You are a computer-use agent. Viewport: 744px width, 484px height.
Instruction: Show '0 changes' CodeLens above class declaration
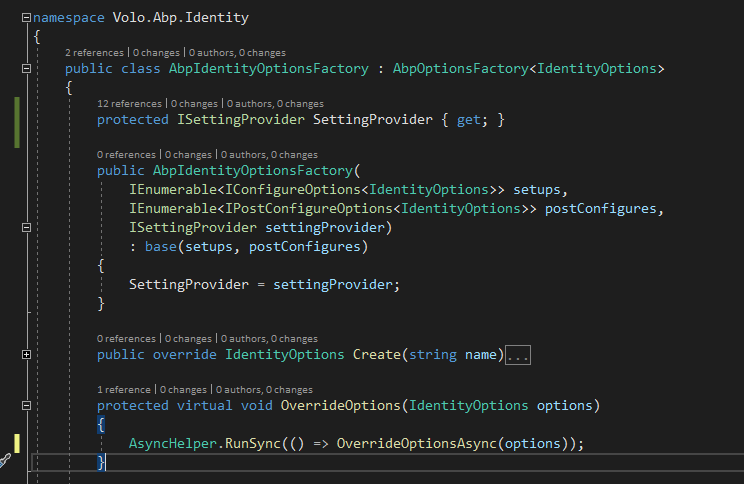click(x=157, y=53)
